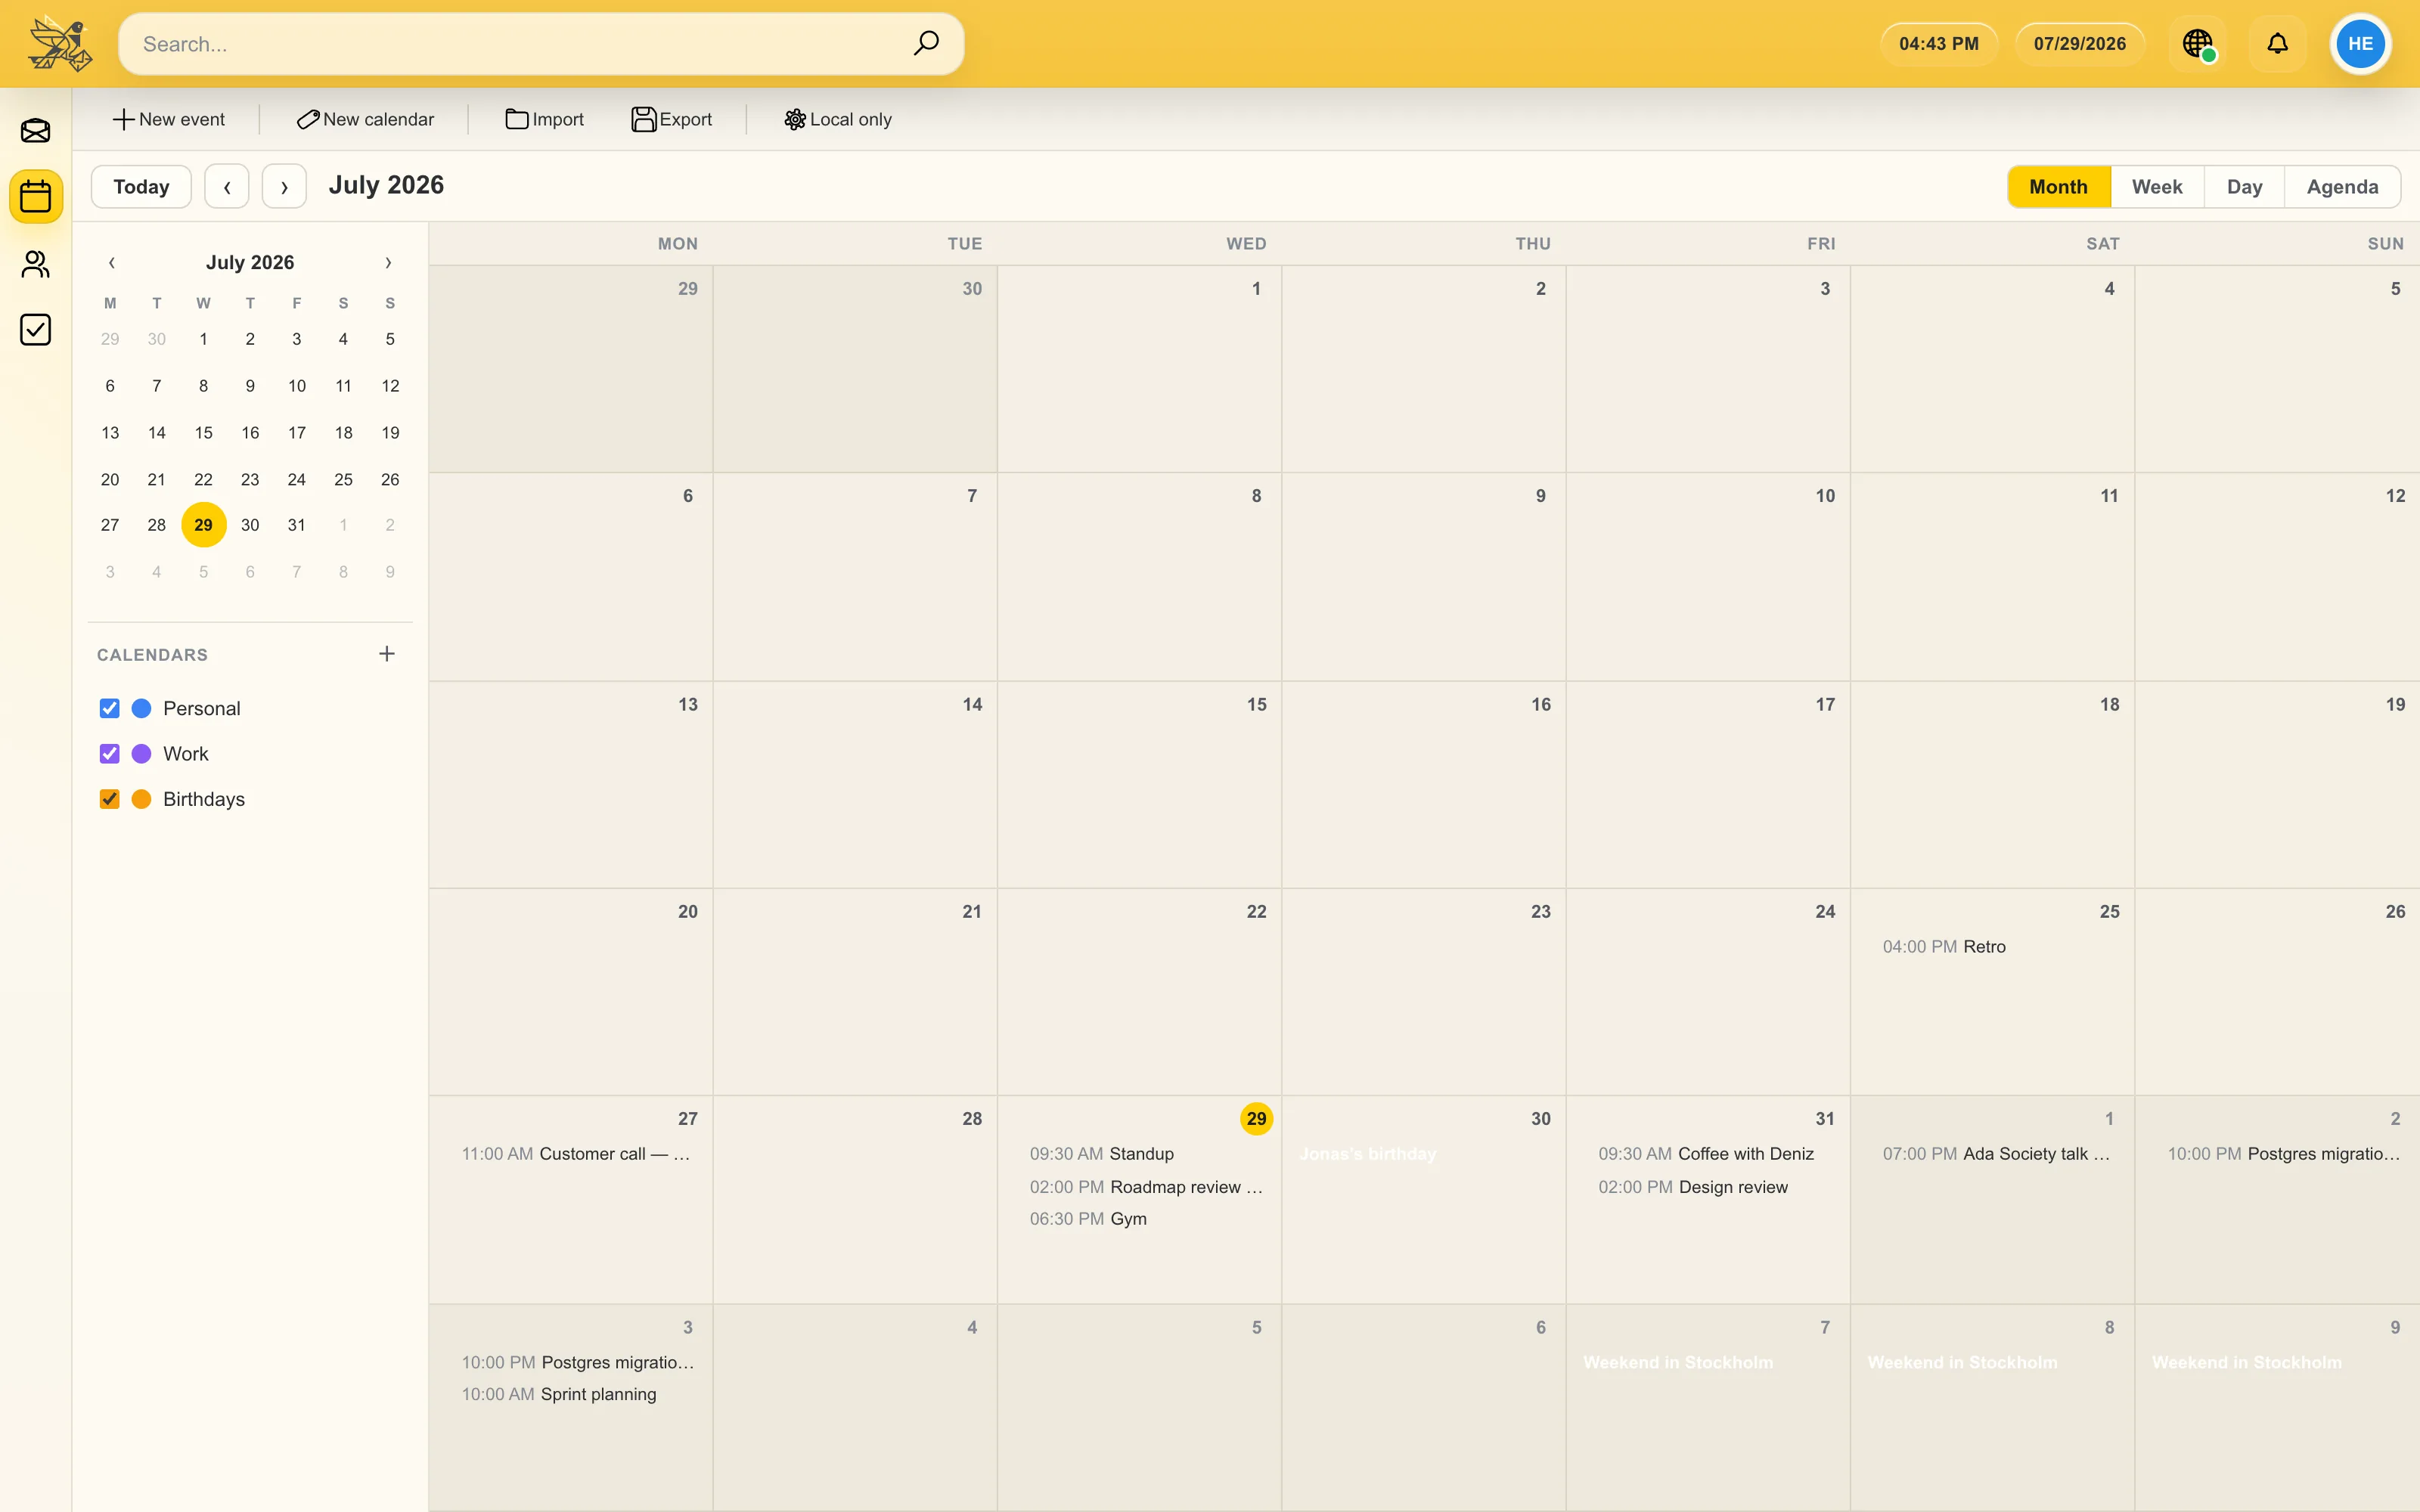Screen dimensions: 2420x1512
Task: Switch to Day view
Action: click(x=2244, y=187)
